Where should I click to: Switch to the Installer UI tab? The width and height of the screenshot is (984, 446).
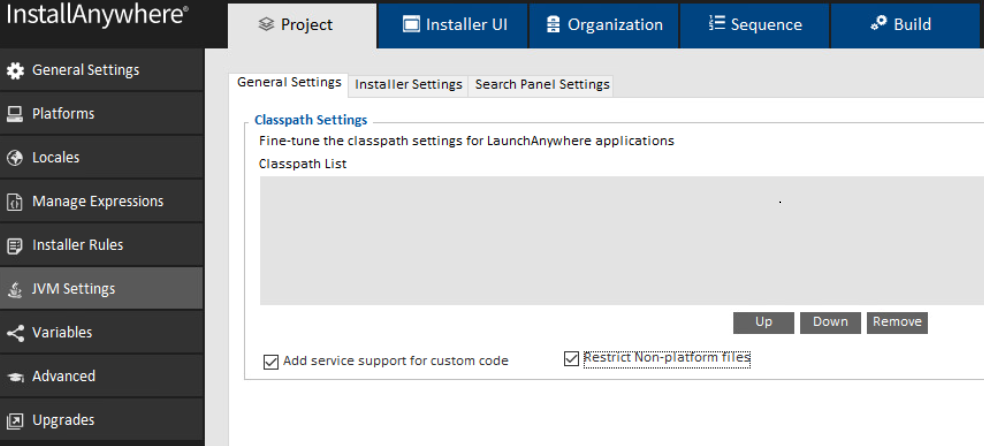[x=453, y=25]
